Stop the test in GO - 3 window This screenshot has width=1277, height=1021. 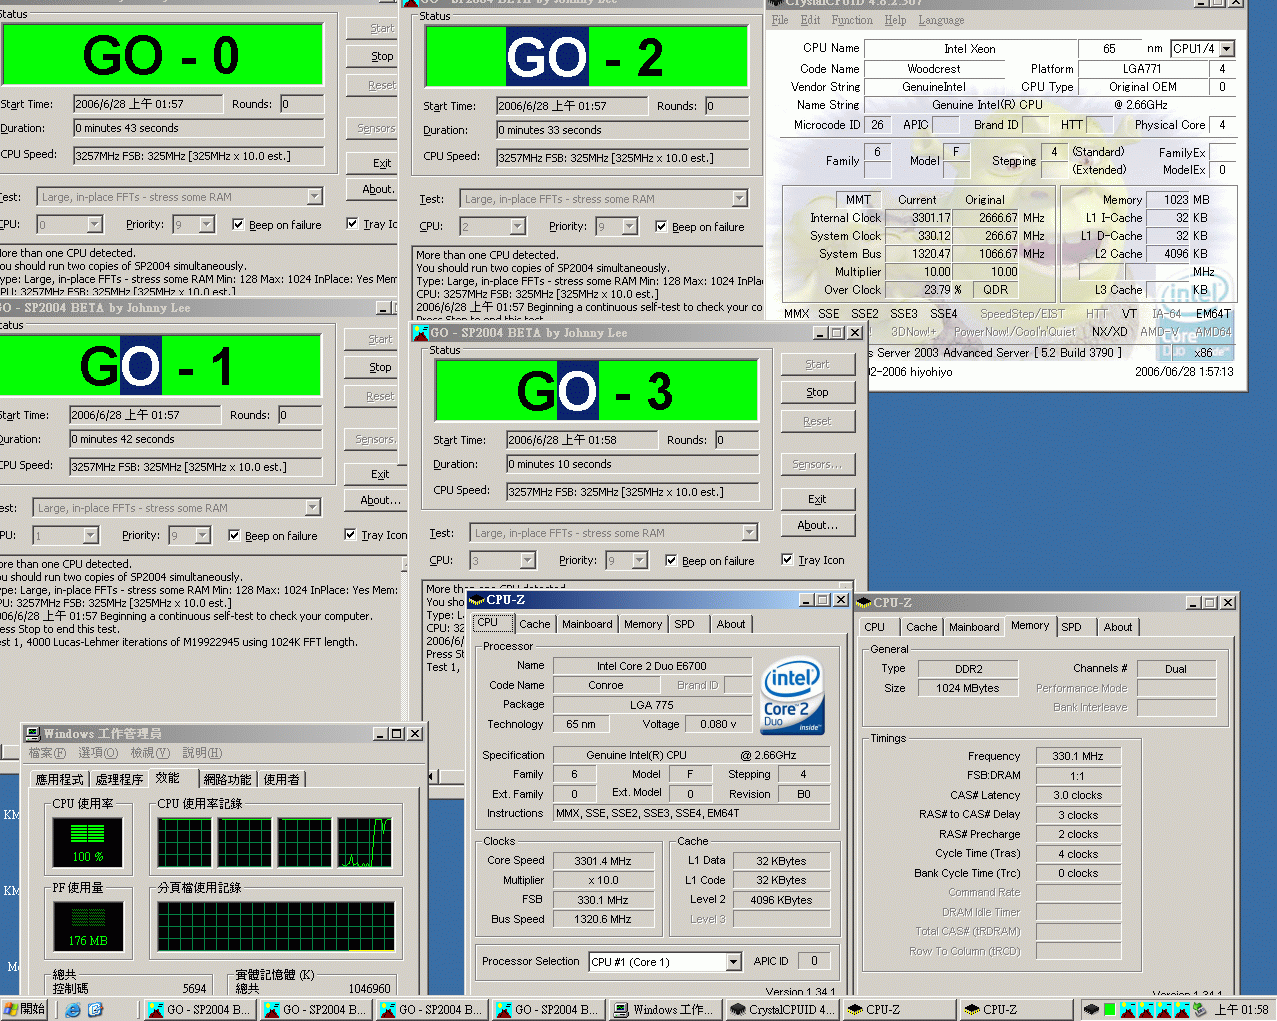[x=817, y=392]
